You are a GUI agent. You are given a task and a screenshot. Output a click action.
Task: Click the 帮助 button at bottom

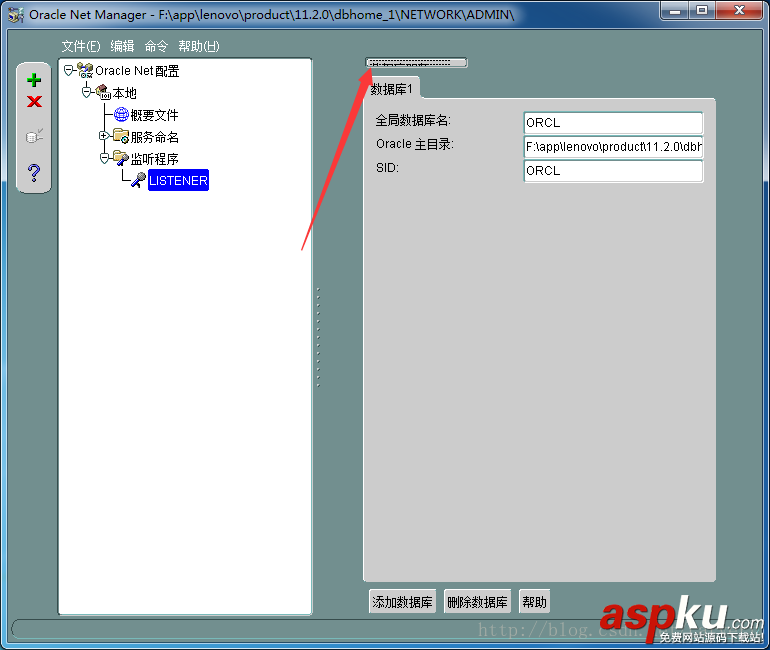534,601
